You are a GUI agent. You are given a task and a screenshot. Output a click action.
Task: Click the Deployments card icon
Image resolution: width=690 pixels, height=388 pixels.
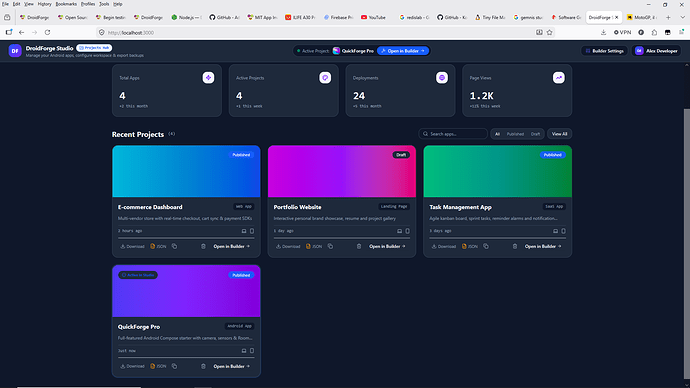(442, 78)
